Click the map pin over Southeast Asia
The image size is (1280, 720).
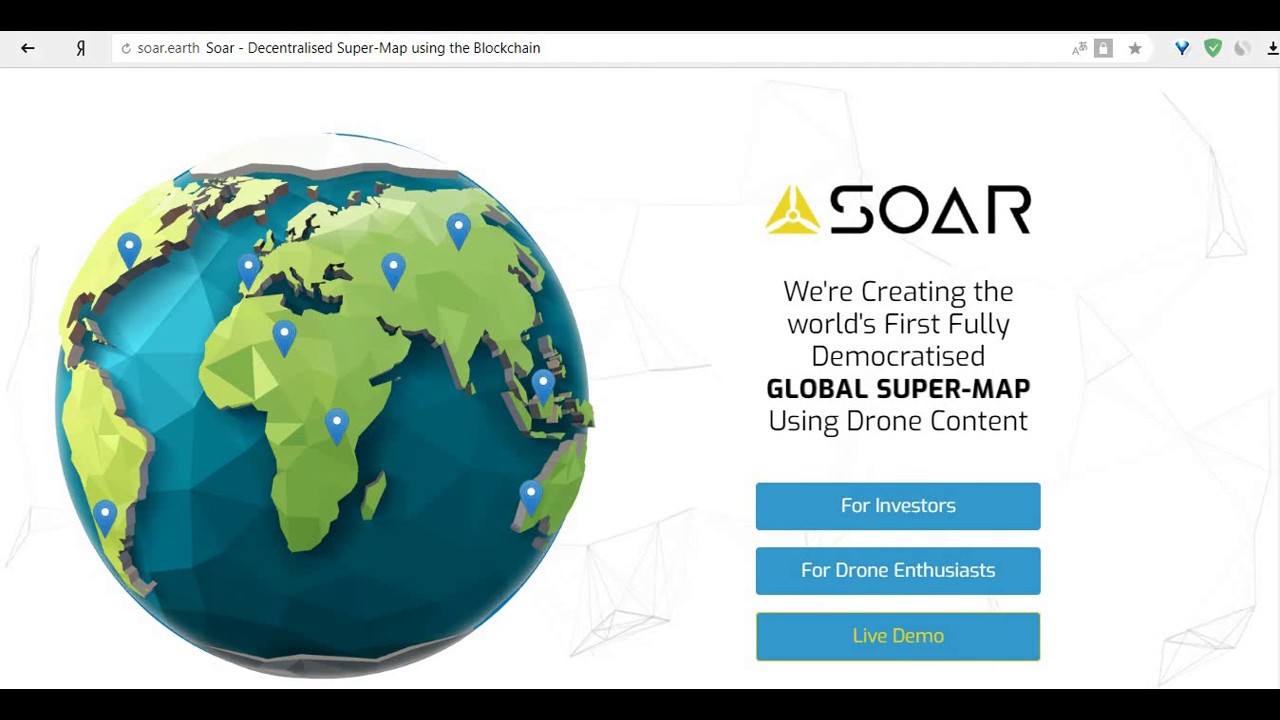tap(543, 387)
